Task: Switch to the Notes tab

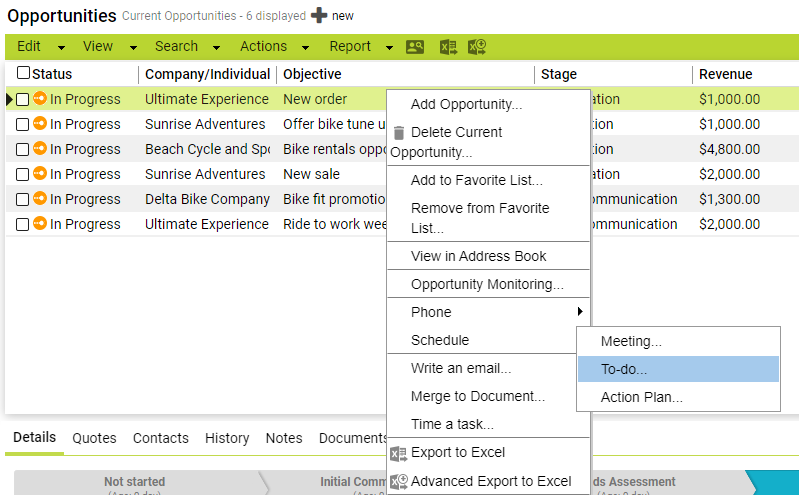Action: pos(284,438)
